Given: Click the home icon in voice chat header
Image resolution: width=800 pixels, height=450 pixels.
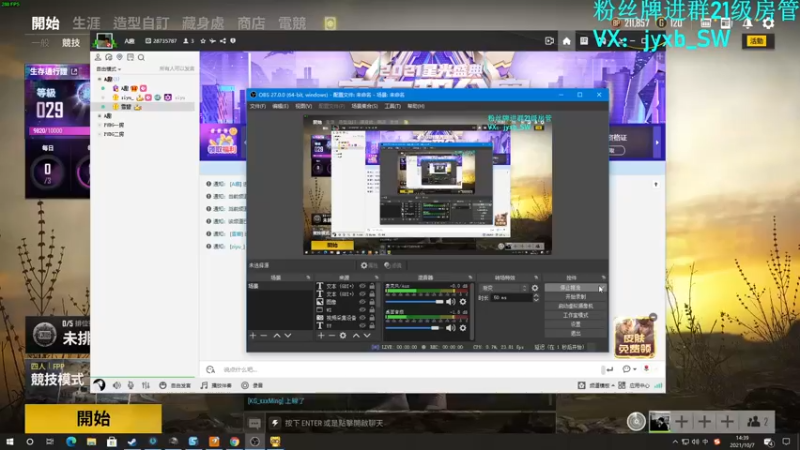Looking at the screenshot, I should pos(566,41).
